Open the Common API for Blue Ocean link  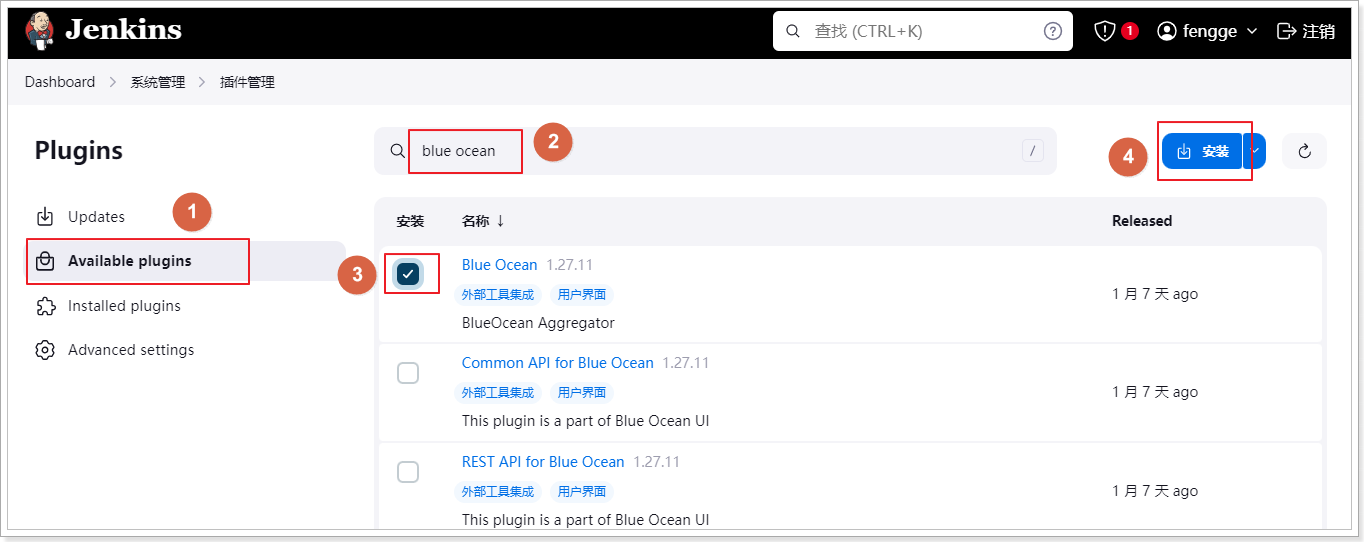[x=558, y=363]
